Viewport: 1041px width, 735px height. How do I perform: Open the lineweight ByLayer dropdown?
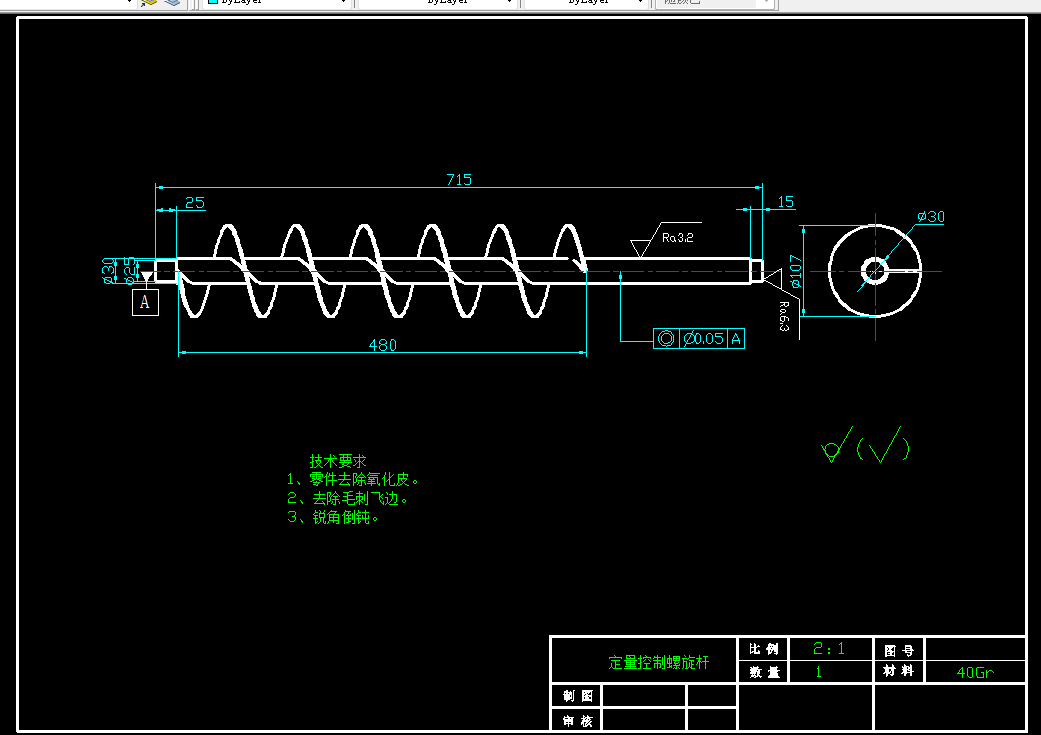coord(584,2)
